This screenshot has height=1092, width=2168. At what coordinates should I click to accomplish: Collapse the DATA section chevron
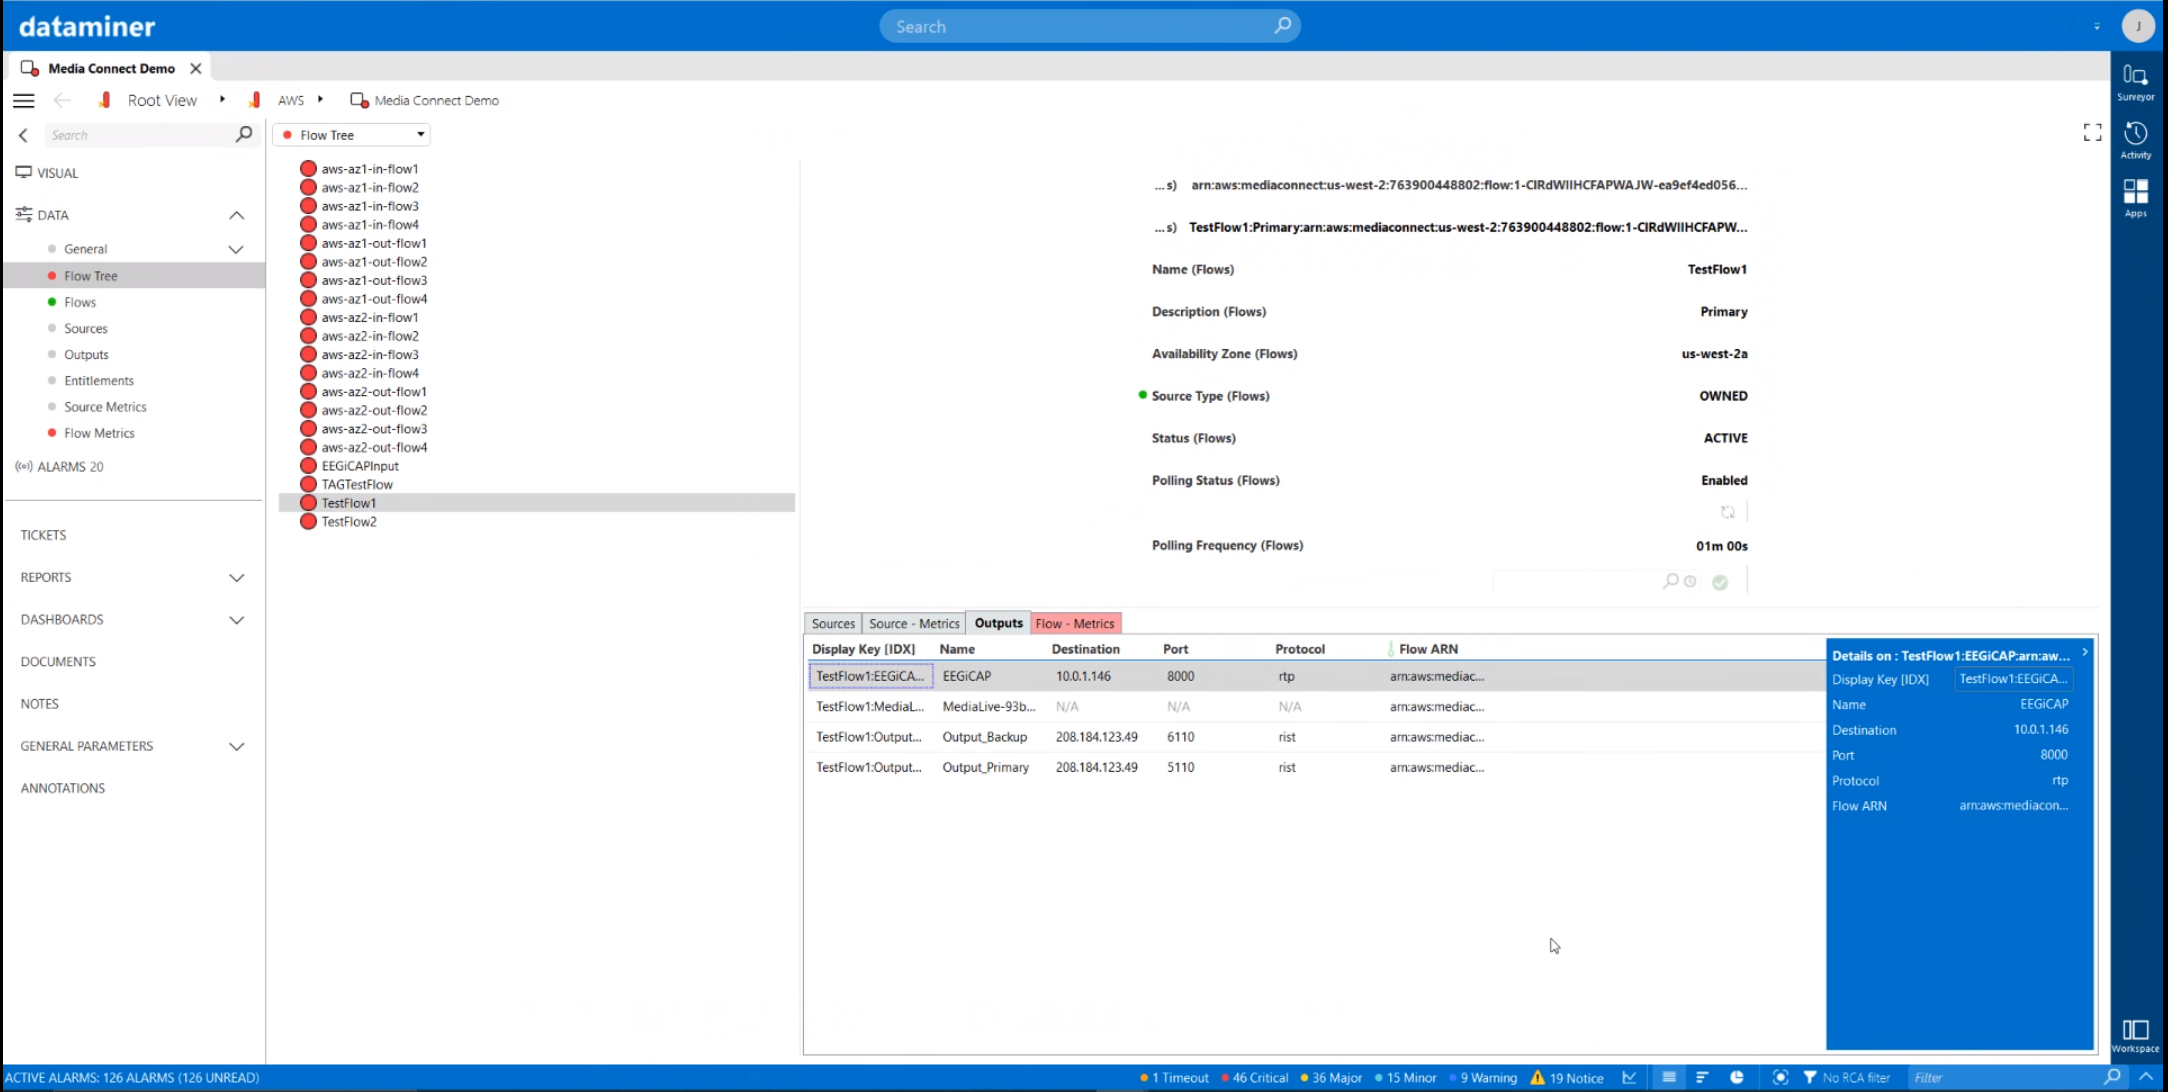(236, 215)
